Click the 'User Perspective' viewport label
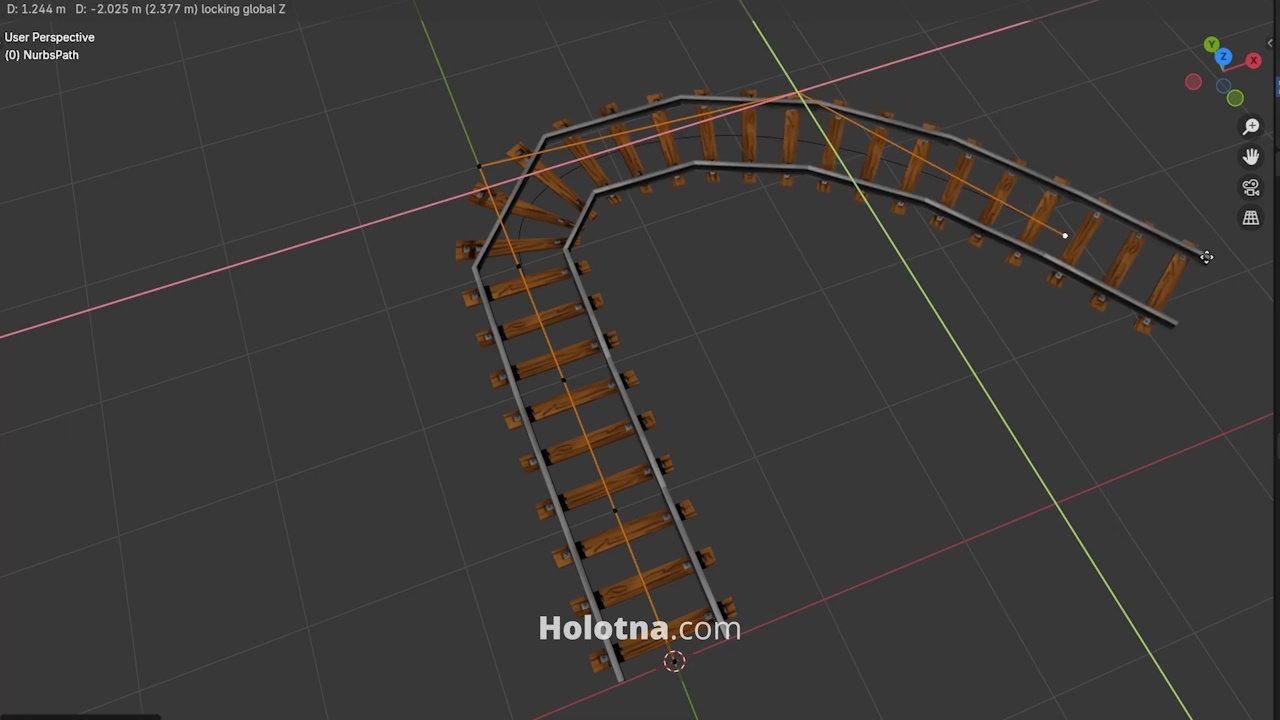This screenshot has width=1280, height=720. (x=50, y=37)
